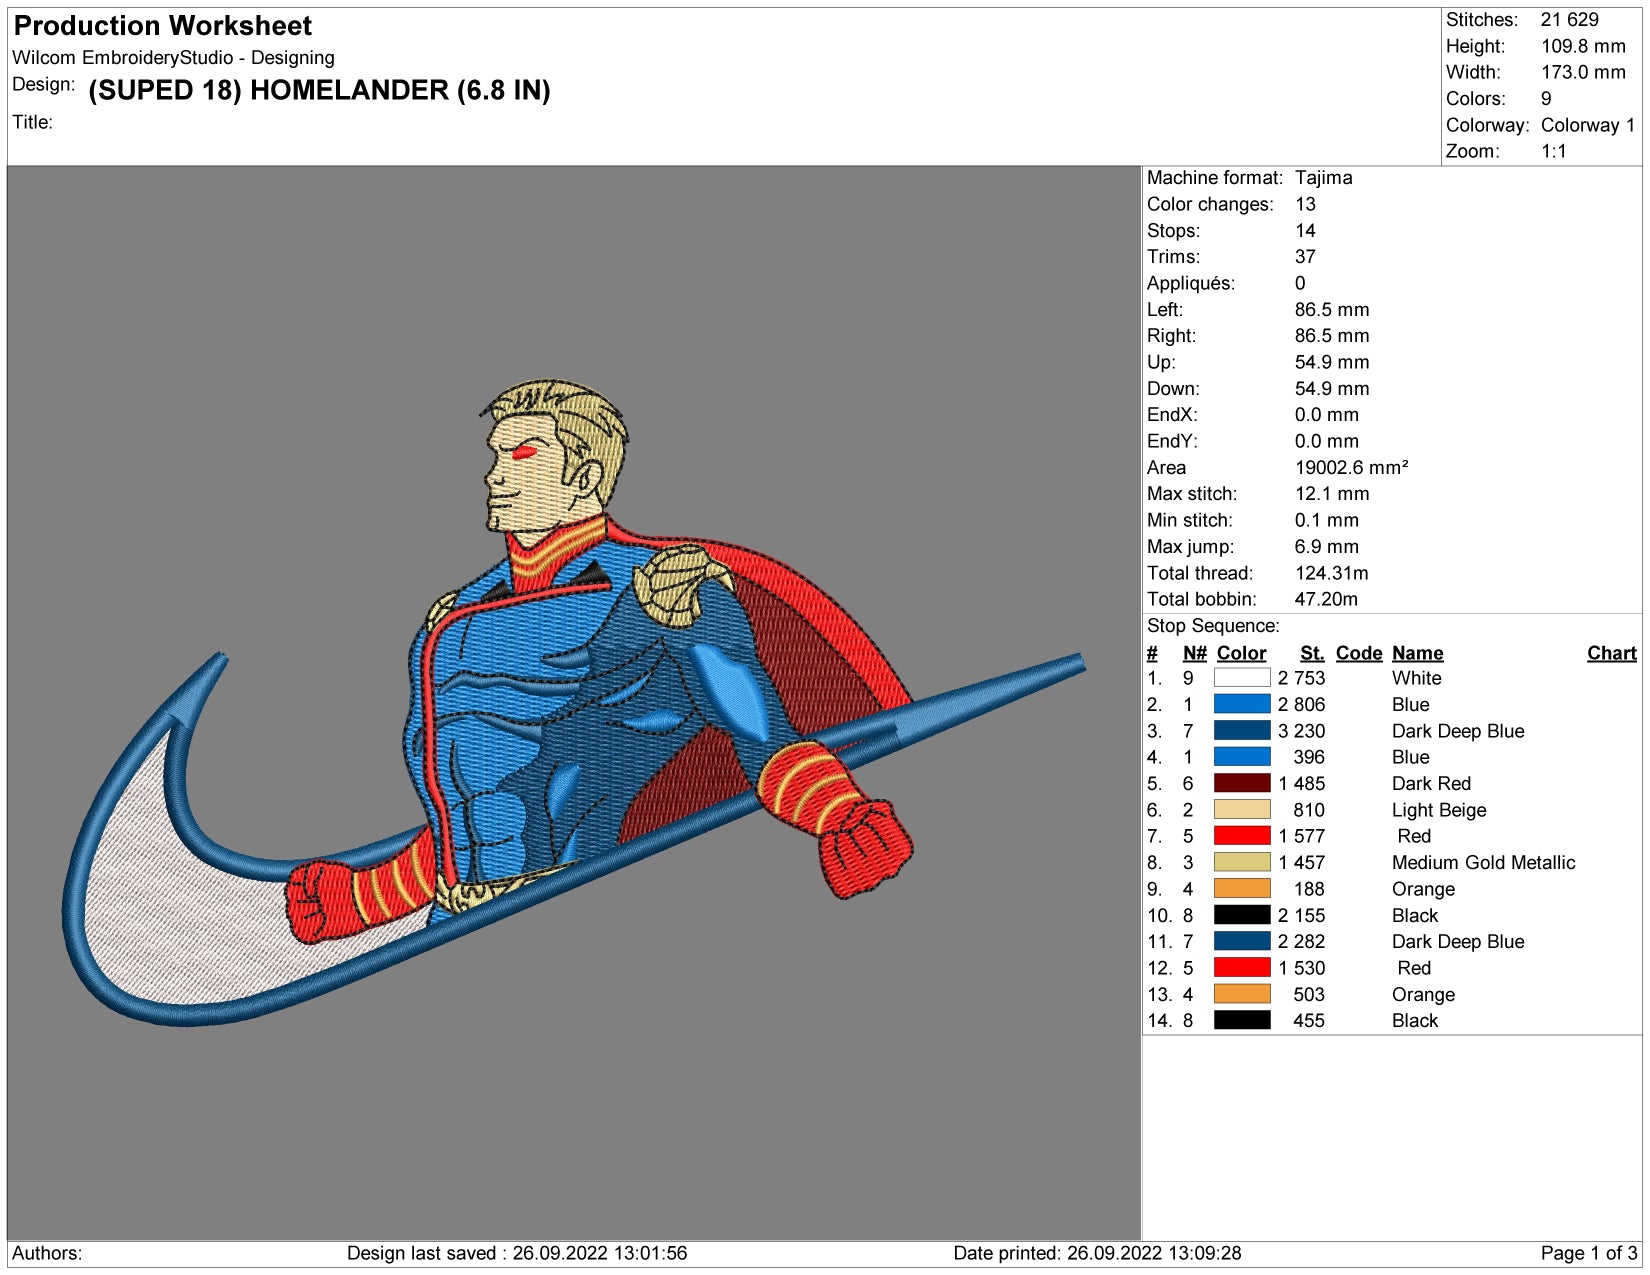Click the width value '173.0 mm'
This screenshot has height=1275, width=1650.
point(1583,72)
